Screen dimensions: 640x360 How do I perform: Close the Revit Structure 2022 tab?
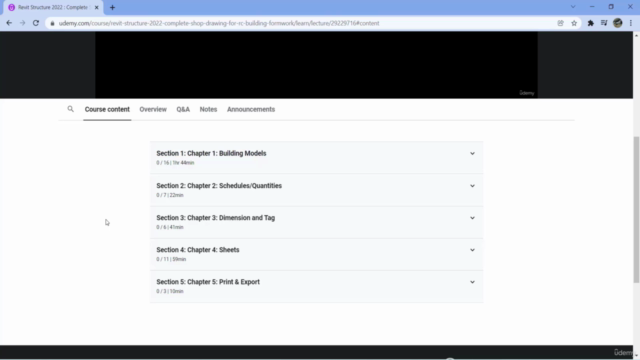coord(97,7)
